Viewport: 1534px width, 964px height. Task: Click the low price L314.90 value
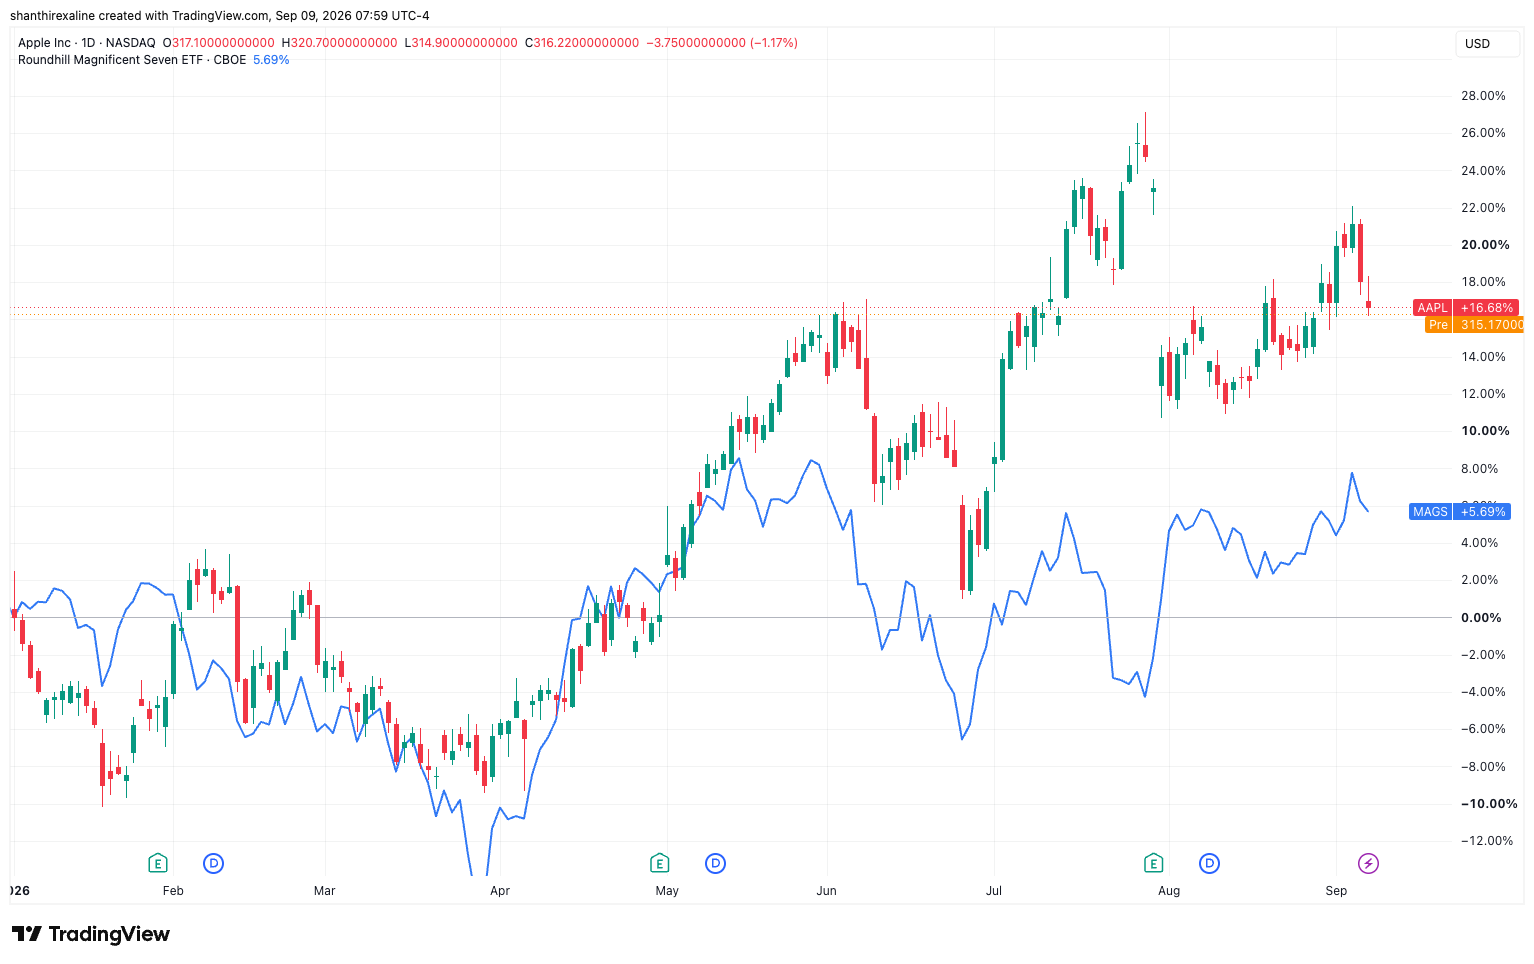[461, 43]
